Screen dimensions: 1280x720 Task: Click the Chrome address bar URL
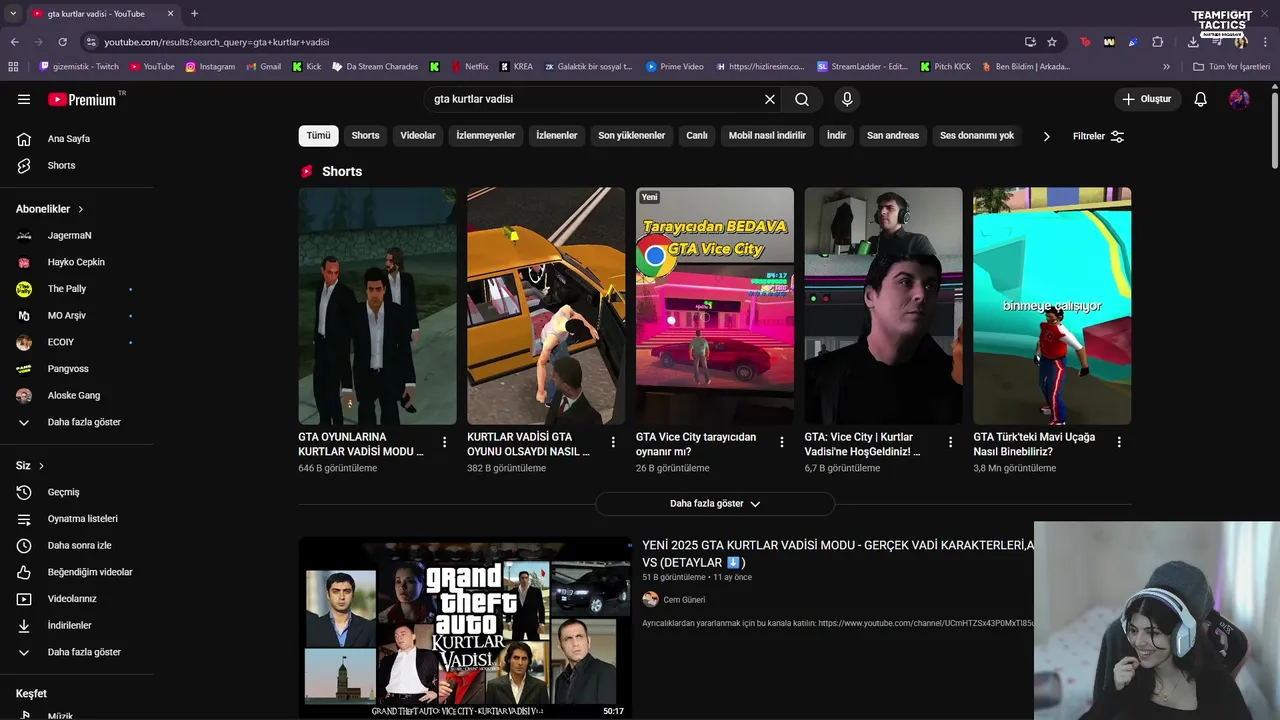pos(216,42)
